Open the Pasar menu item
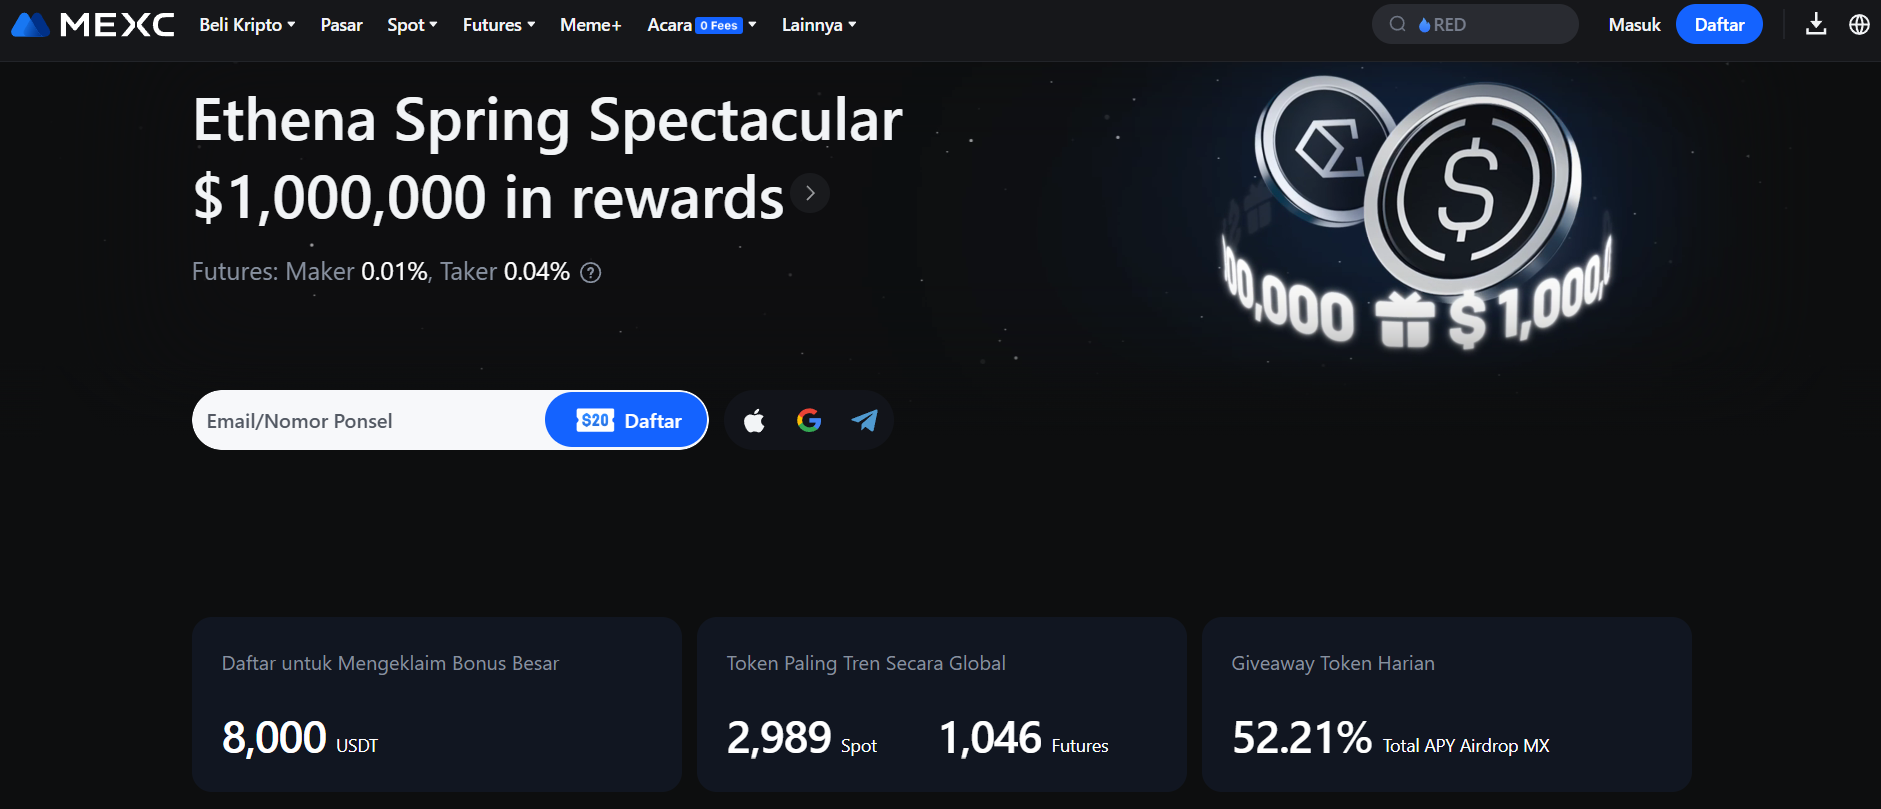 [341, 24]
